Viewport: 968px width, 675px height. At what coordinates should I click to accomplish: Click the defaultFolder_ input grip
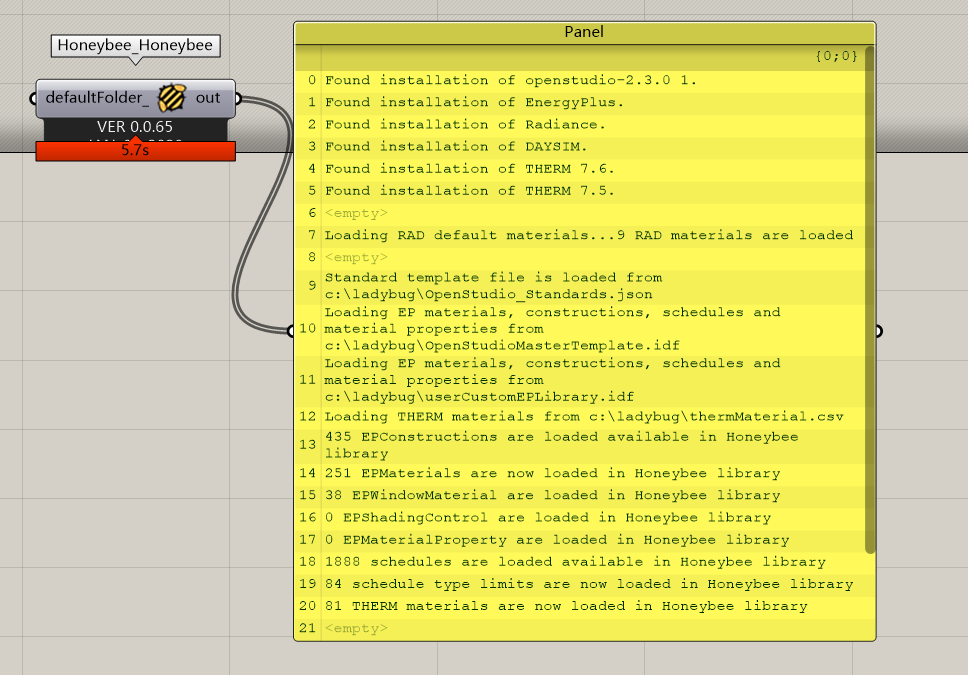point(33,98)
